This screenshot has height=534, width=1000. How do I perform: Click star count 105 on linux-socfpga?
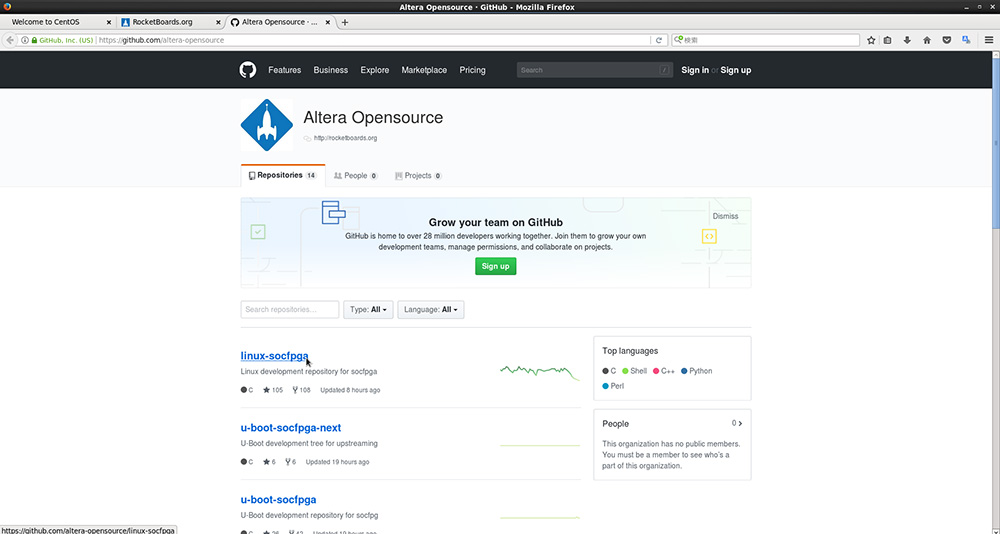tap(273, 390)
